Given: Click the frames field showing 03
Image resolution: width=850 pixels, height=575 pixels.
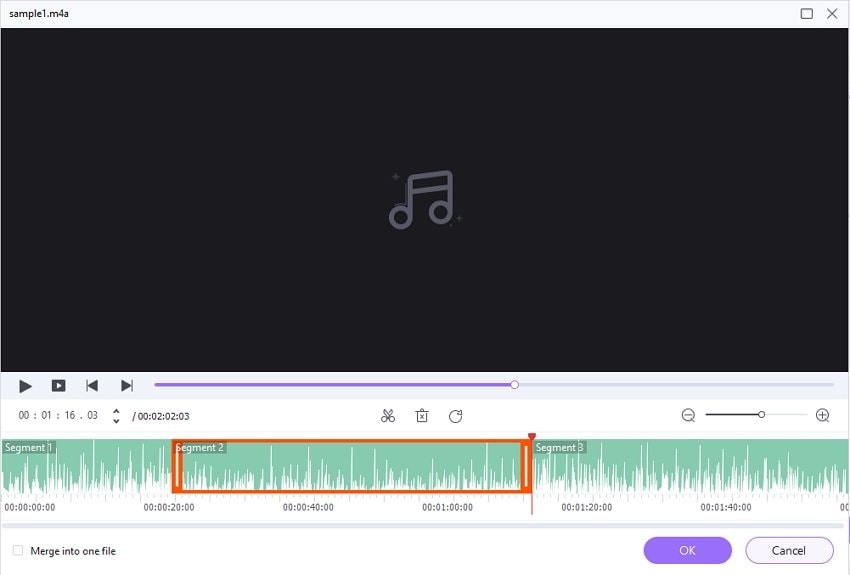Looking at the screenshot, I should pyautogui.click(x=93, y=416).
